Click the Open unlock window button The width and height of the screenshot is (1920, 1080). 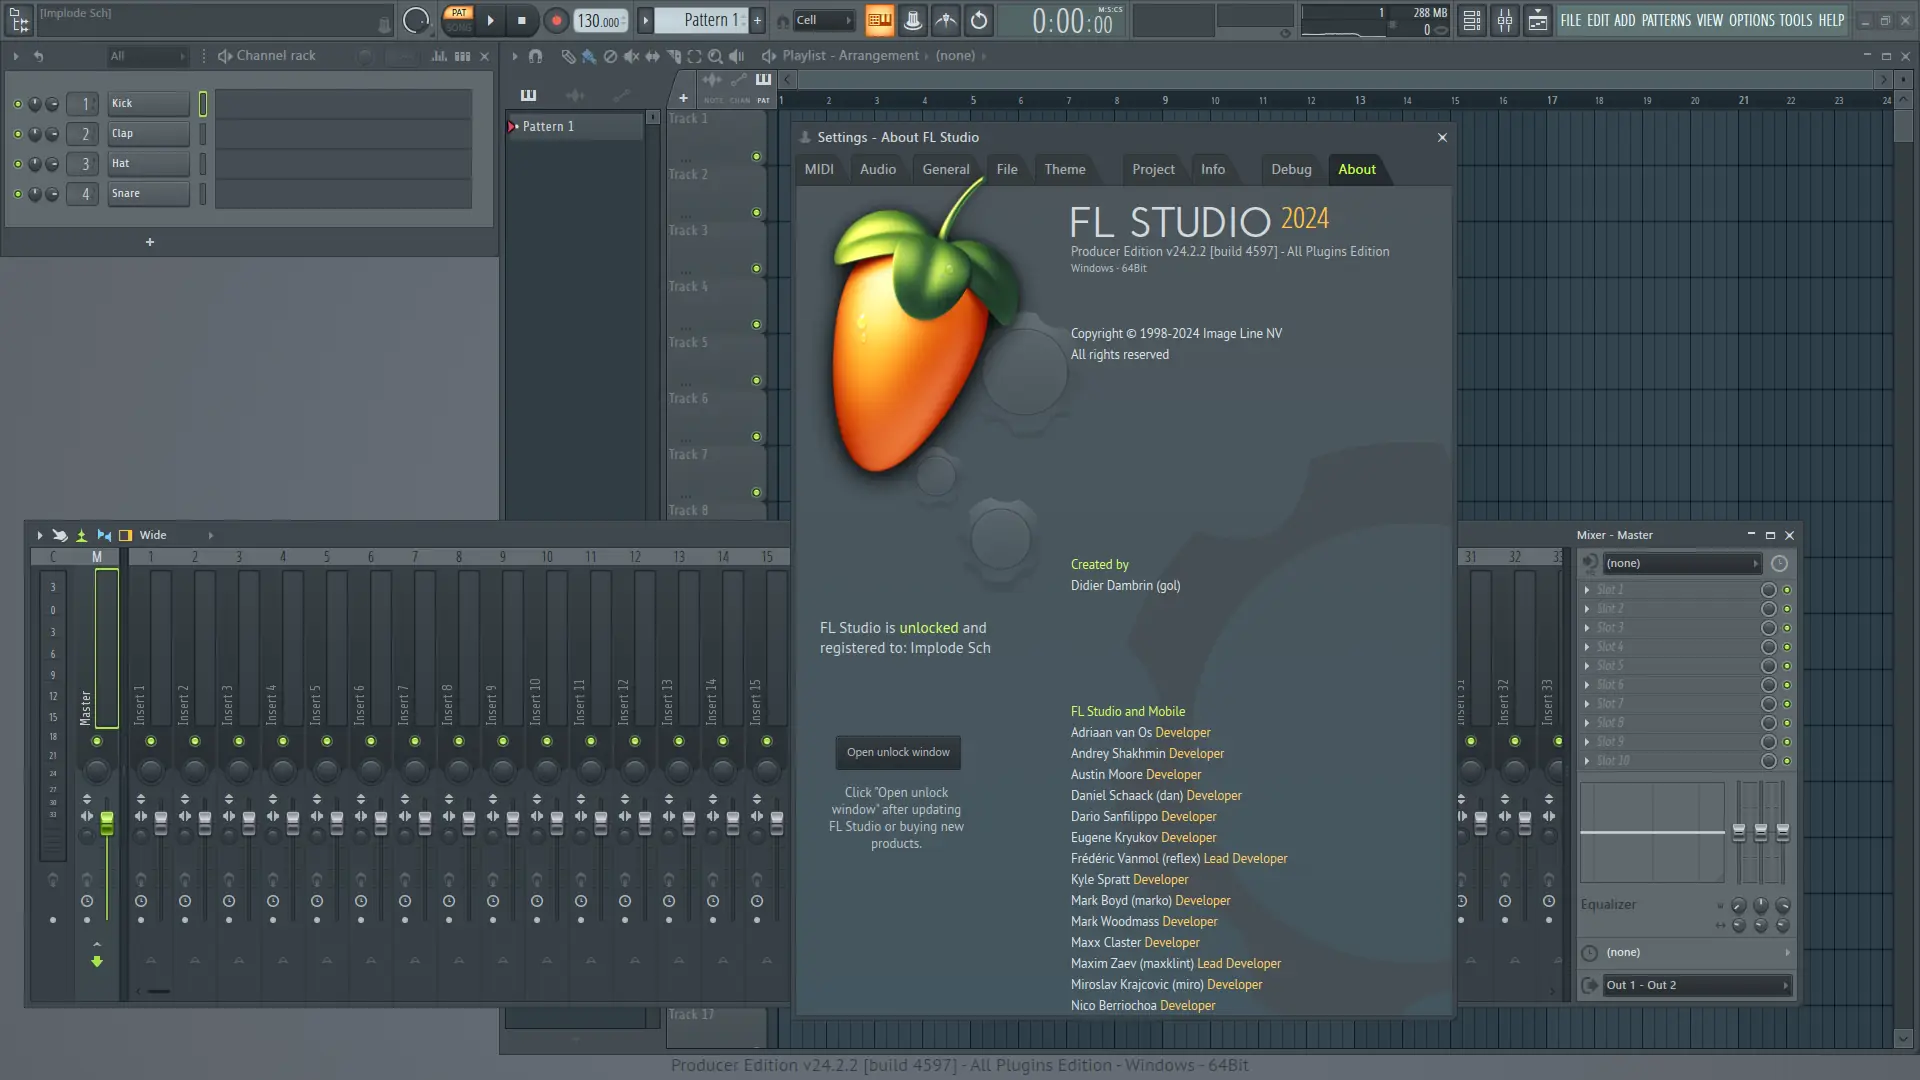tap(898, 752)
